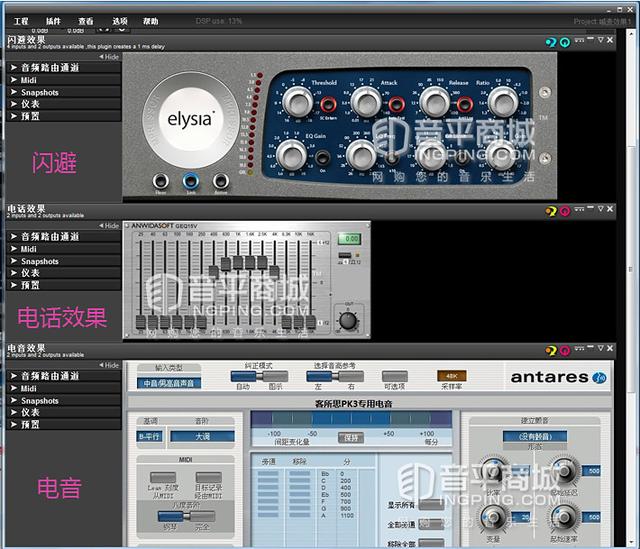Toggle the 选择音高参考 左/右 switch
Image resolution: width=640 pixels, height=549 pixels.
[x=335, y=376]
